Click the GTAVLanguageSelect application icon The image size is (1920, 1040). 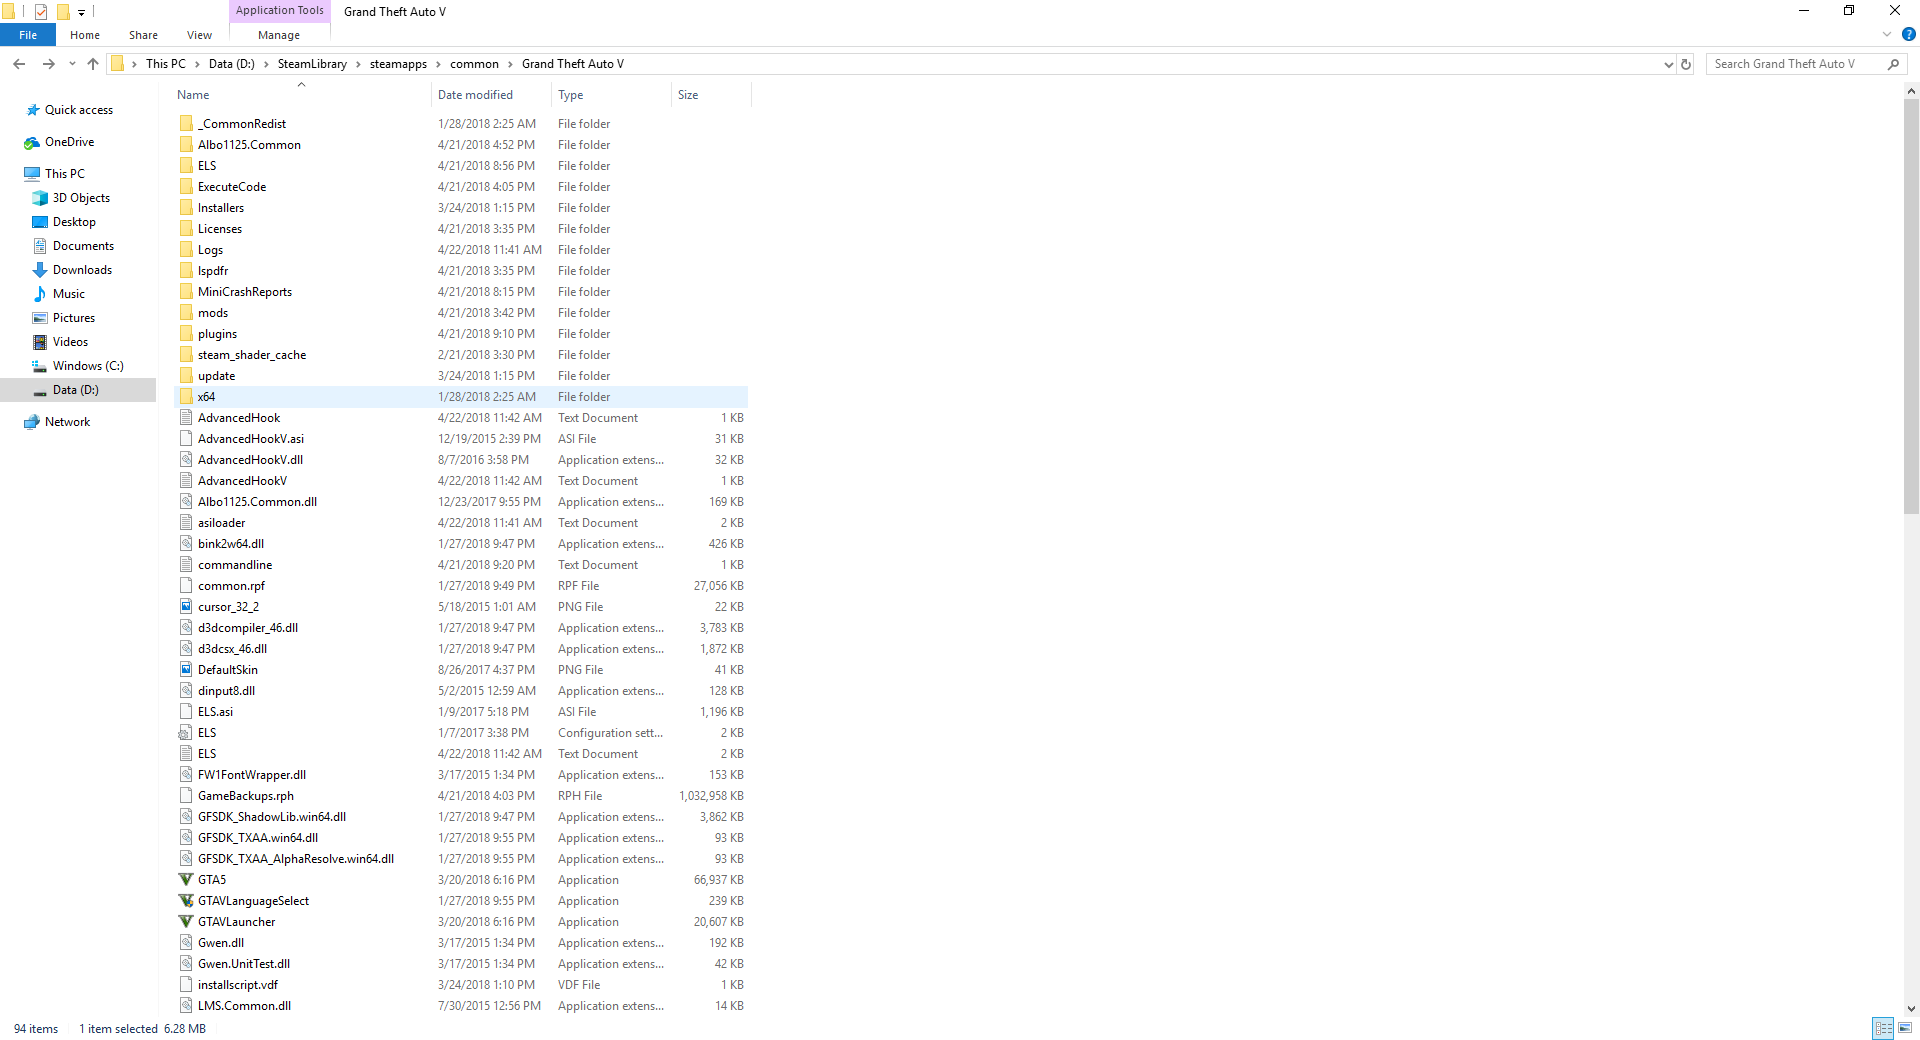[186, 901]
